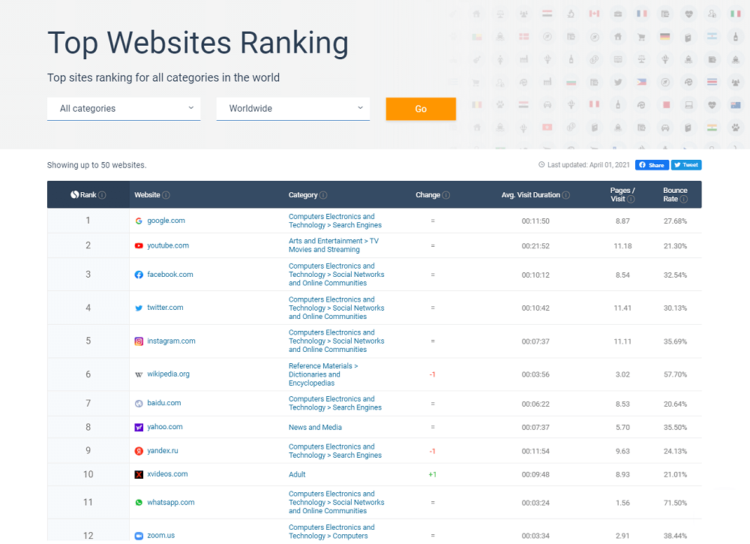Open google.com's Search Engines category link

click(x=335, y=221)
